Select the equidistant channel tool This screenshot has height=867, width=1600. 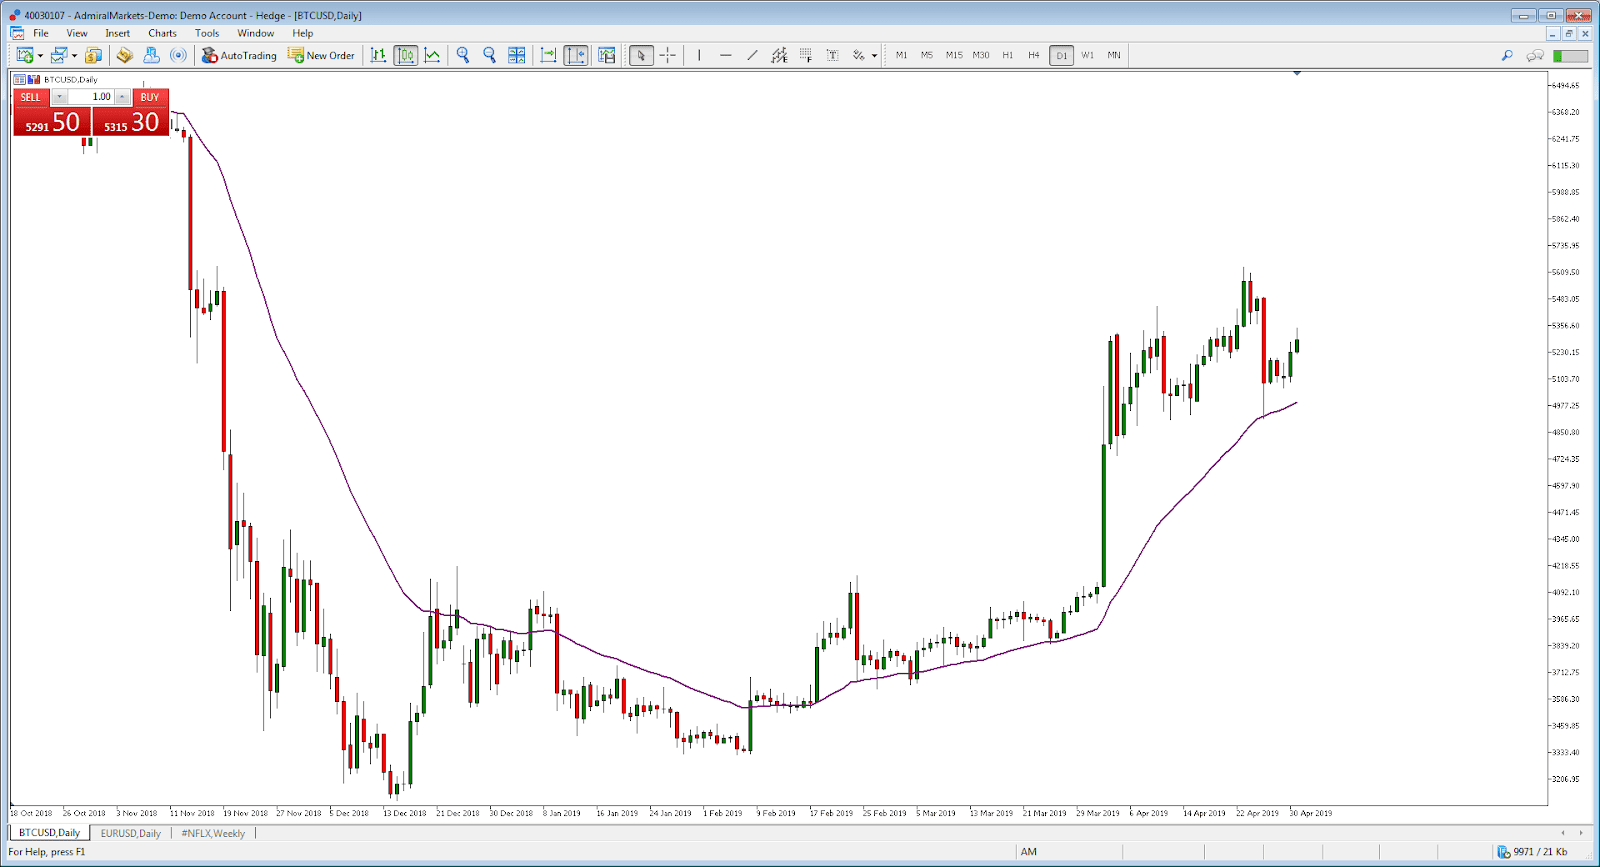tap(779, 55)
